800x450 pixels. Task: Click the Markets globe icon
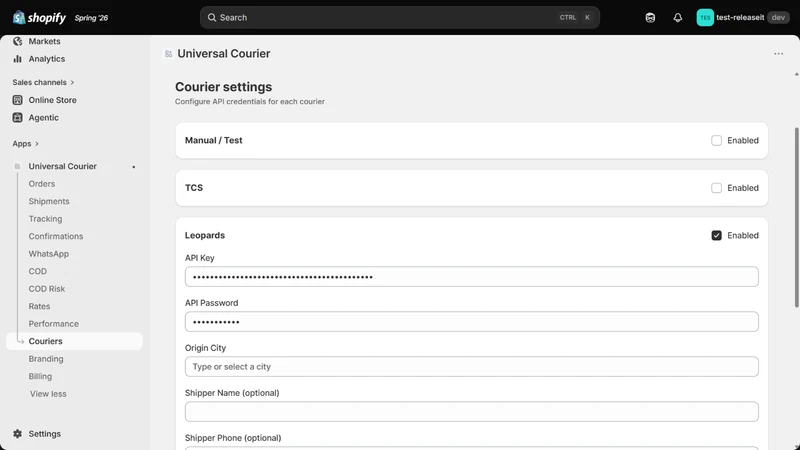(x=17, y=41)
